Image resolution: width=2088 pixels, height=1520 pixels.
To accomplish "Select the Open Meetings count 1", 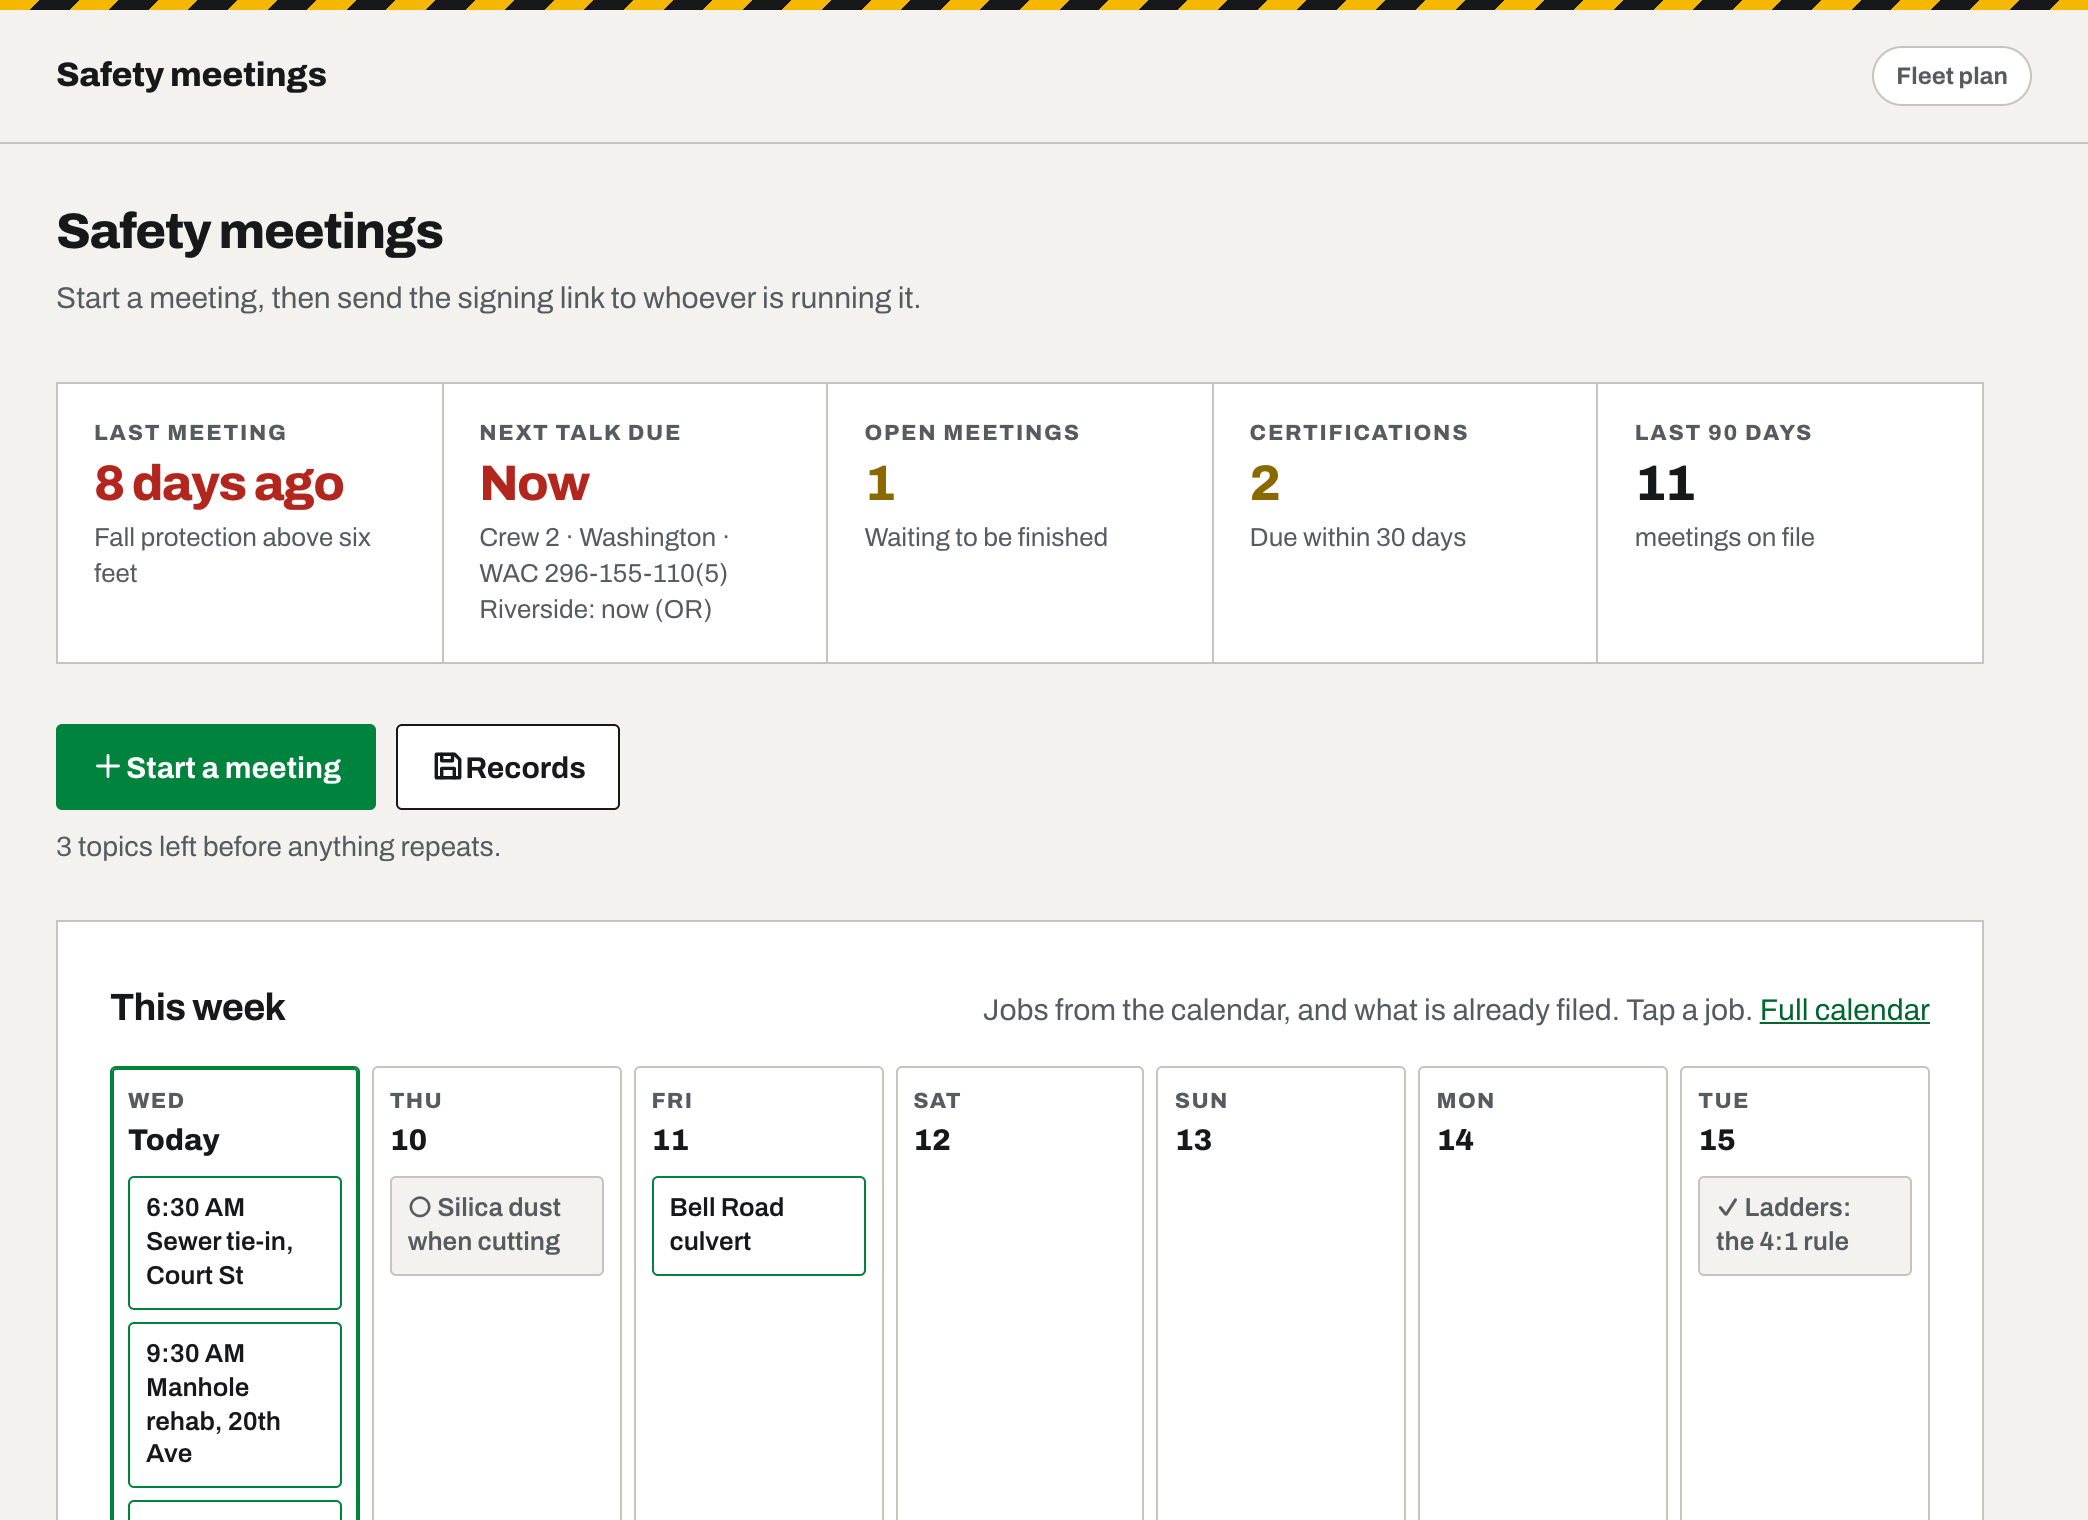I will (x=880, y=484).
